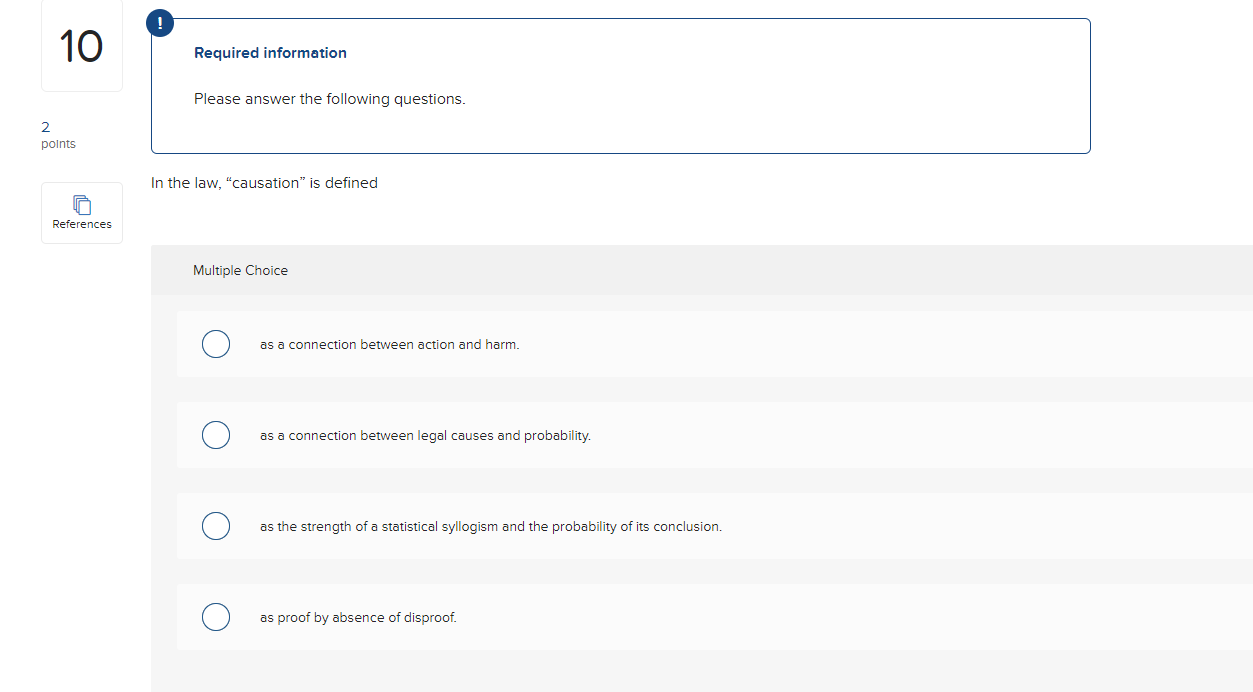1253x692 pixels.
Task: Click the References label text
Action: point(82,224)
